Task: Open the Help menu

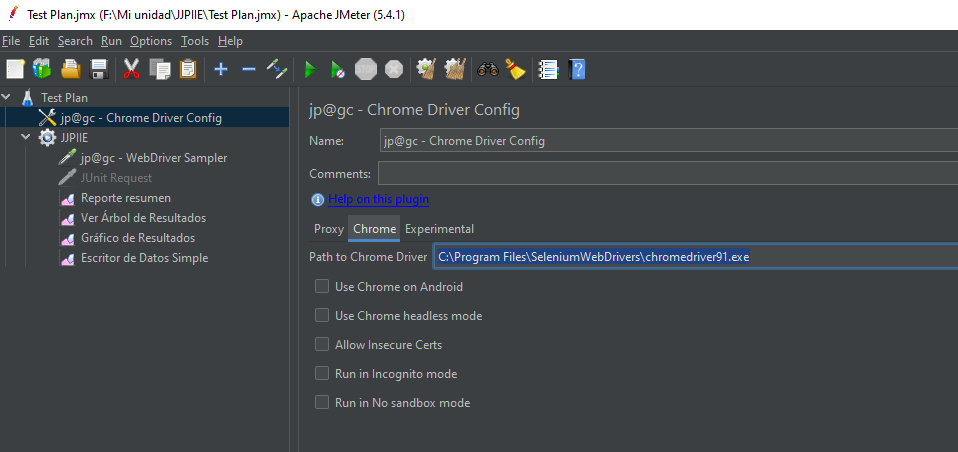Action: [230, 41]
